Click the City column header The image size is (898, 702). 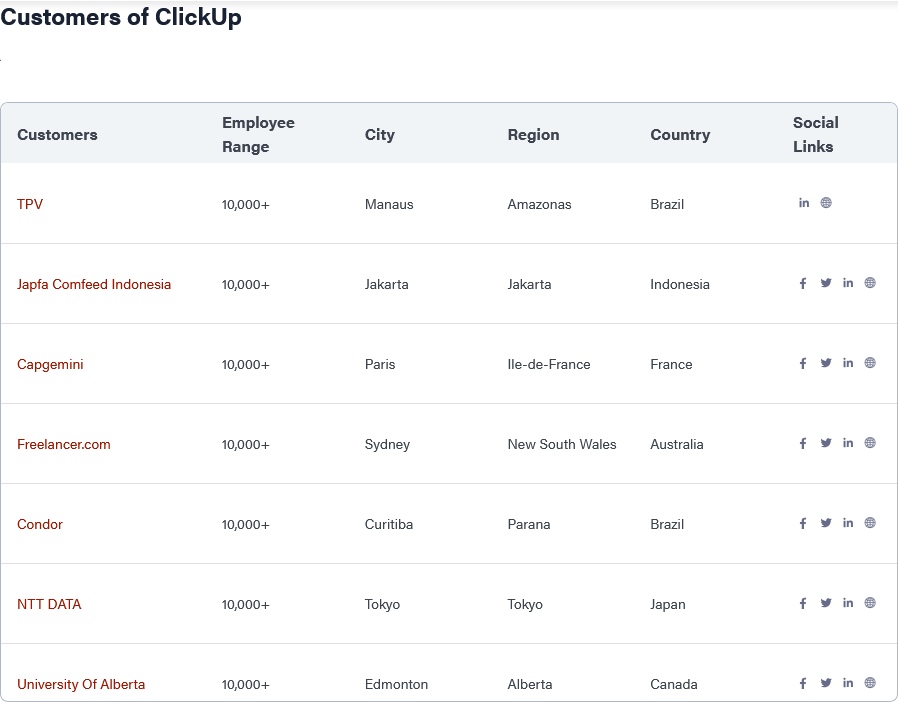point(380,135)
